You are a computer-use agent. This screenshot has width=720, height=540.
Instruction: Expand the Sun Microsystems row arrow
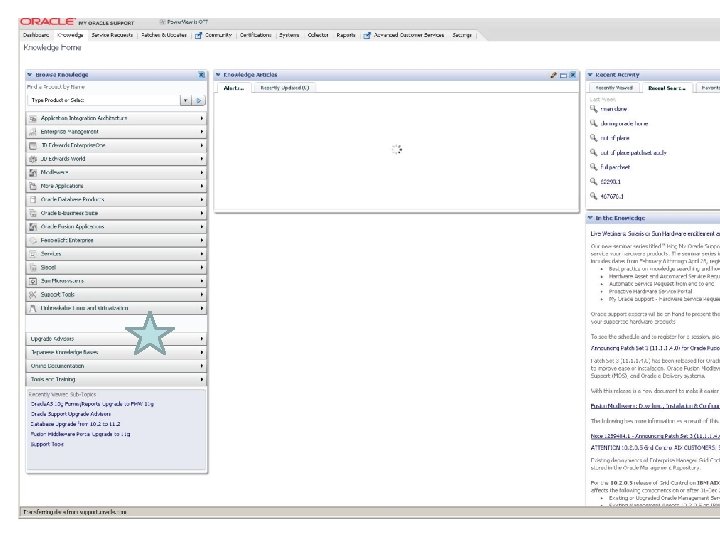pos(202,281)
